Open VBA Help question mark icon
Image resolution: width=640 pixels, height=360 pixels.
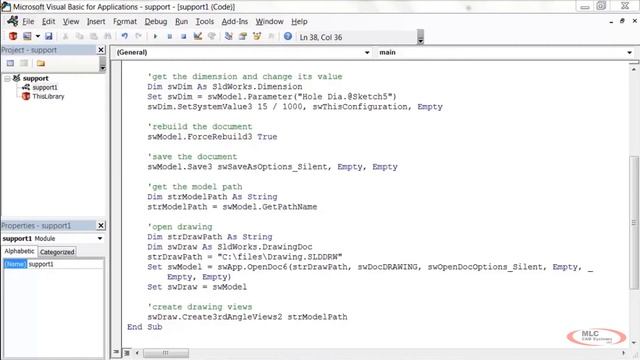[x=288, y=36]
